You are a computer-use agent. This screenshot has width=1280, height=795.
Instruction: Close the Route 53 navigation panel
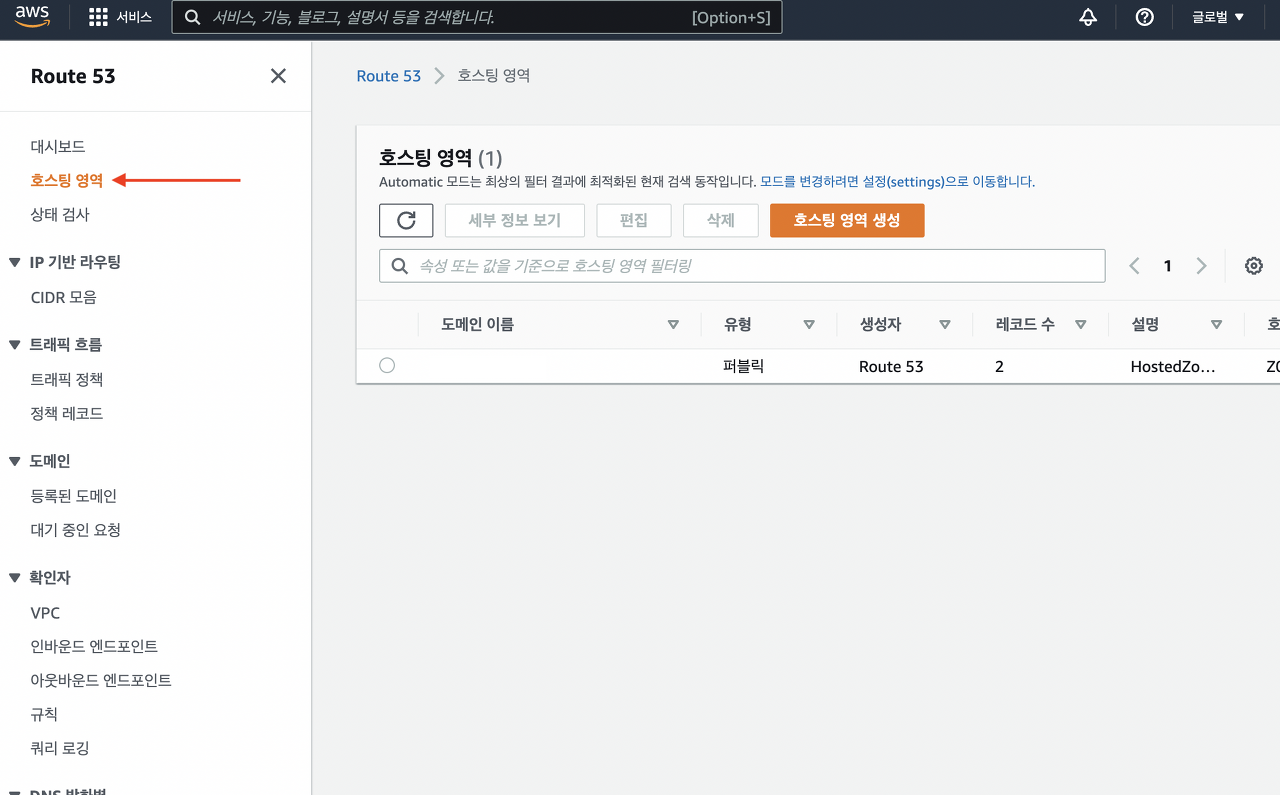[x=278, y=76]
